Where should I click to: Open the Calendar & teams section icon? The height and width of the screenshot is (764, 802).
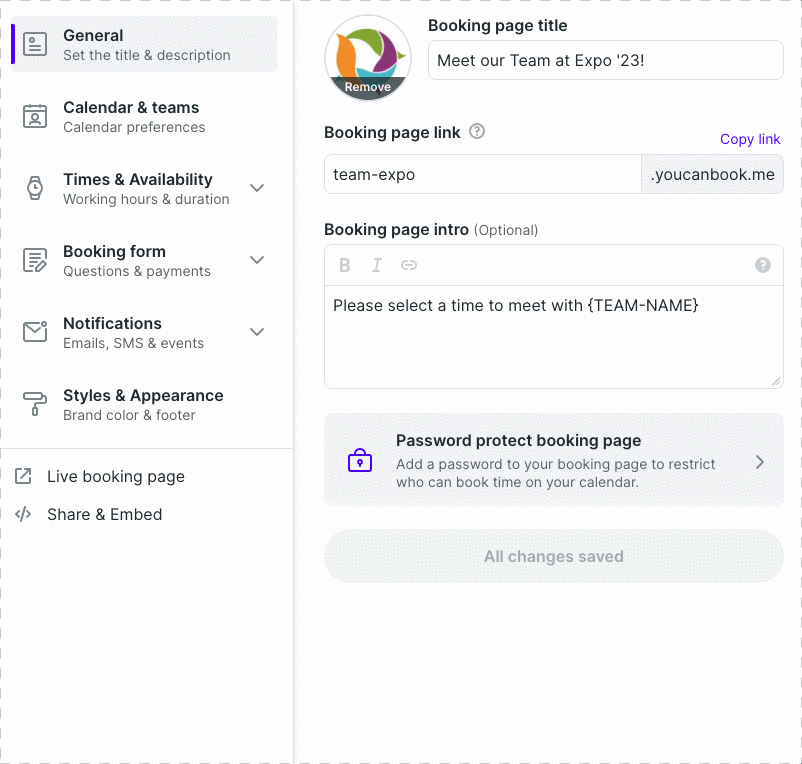[33, 116]
